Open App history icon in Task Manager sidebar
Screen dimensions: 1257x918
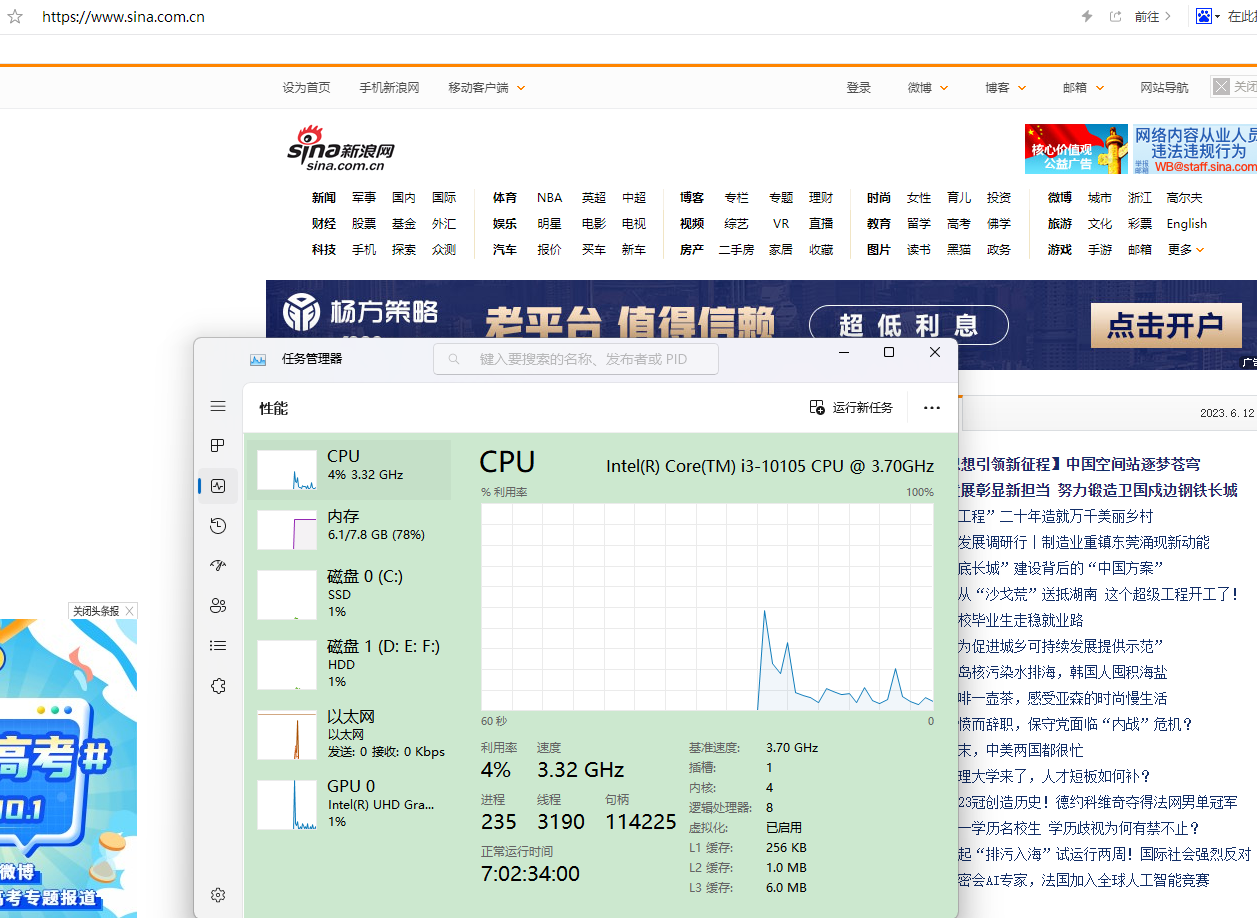click(x=218, y=526)
